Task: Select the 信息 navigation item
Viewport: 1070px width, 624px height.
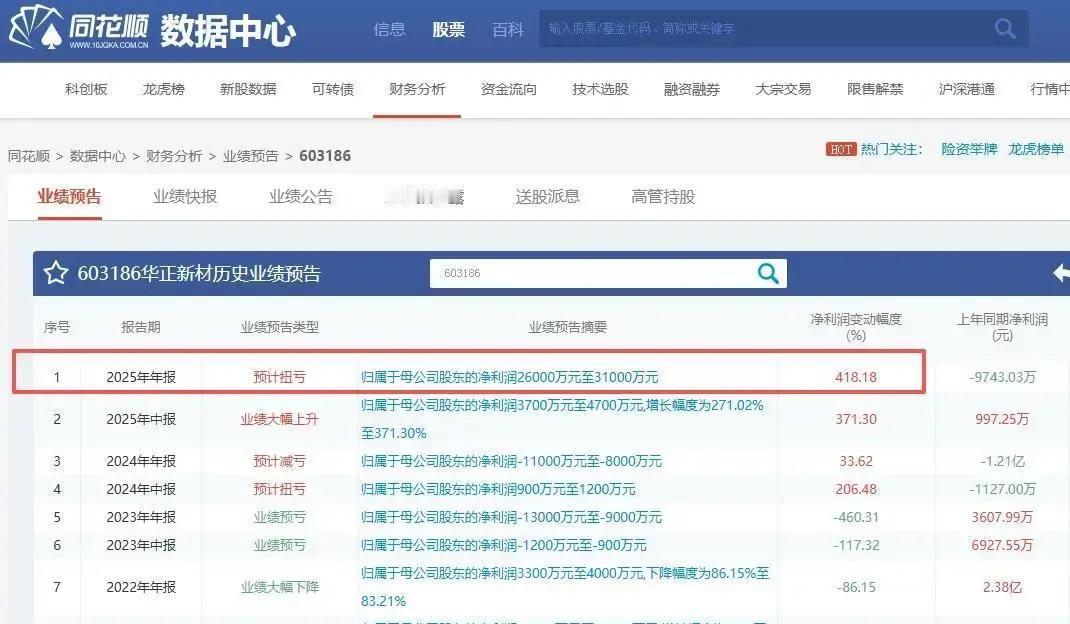Action: click(x=389, y=29)
